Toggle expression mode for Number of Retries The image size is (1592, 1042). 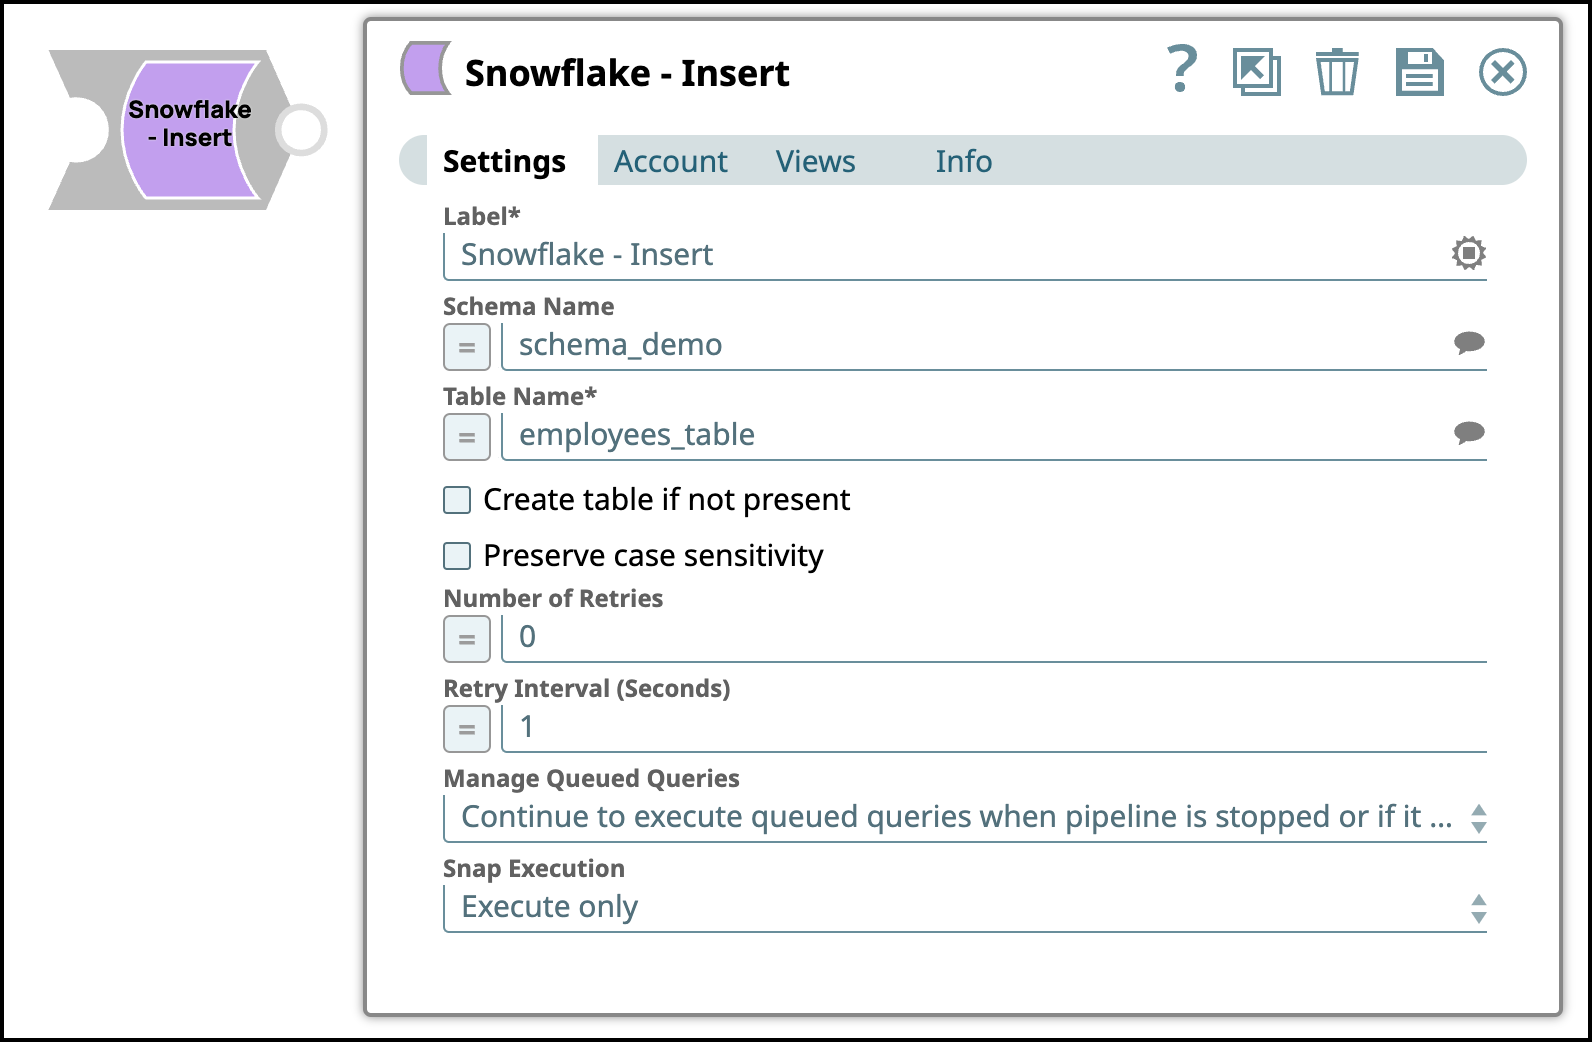(x=466, y=638)
